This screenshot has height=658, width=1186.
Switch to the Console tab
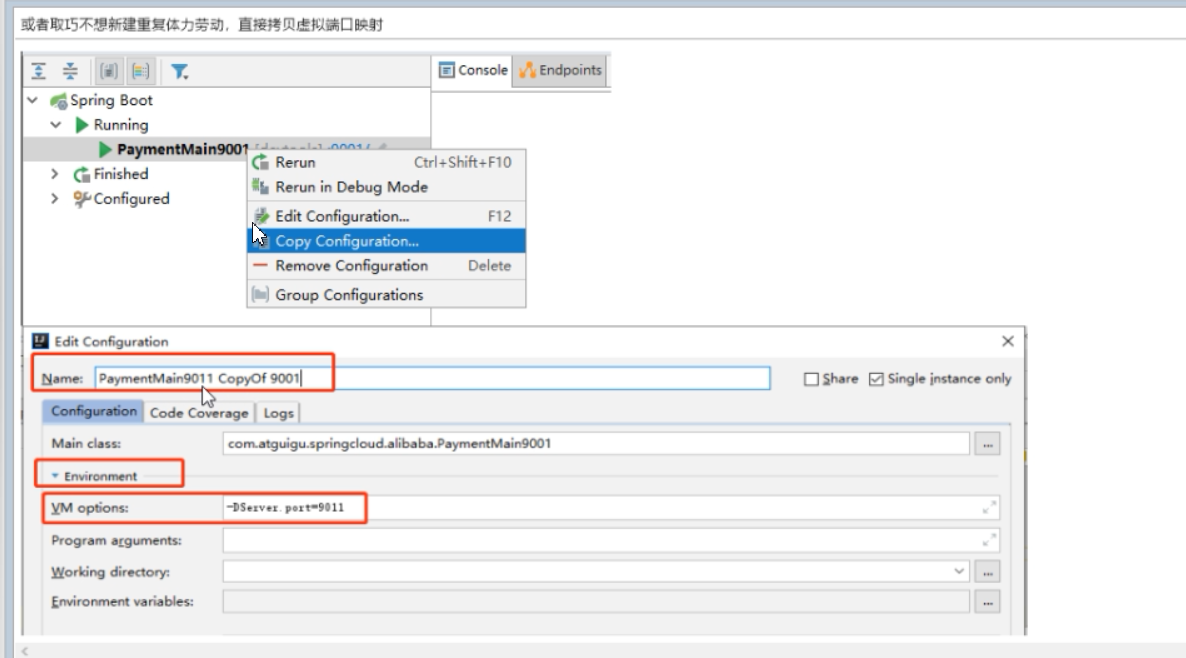click(x=473, y=70)
